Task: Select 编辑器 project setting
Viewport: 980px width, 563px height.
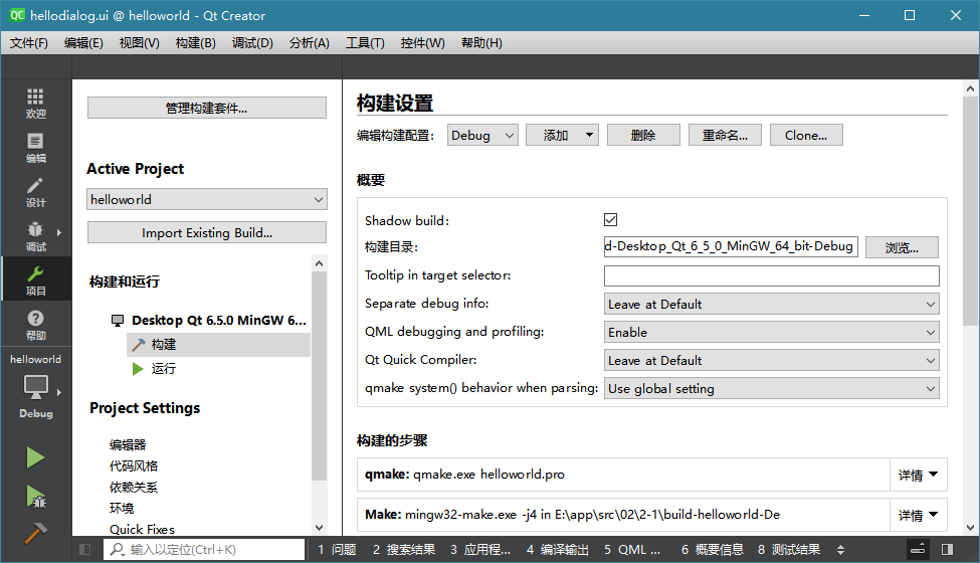Action: click(128, 445)
